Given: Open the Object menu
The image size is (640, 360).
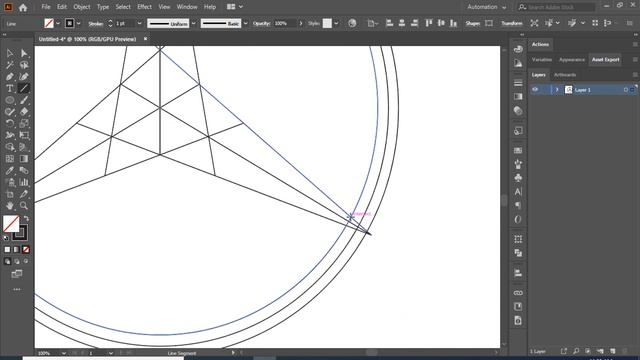Looking at the screenshot, I should pos(82,7).
